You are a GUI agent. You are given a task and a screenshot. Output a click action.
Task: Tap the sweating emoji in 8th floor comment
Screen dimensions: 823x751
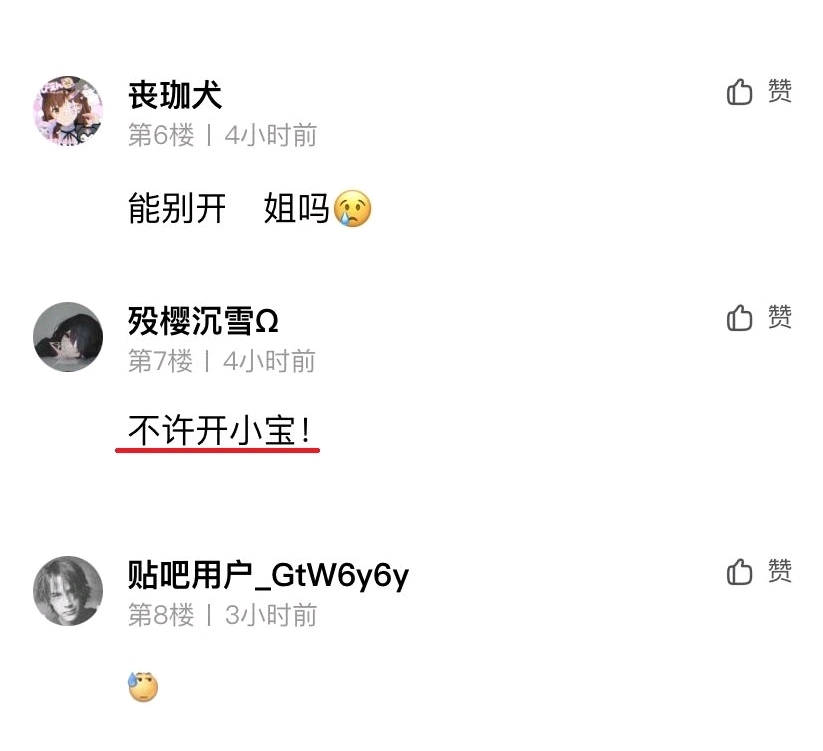(143, 686)
